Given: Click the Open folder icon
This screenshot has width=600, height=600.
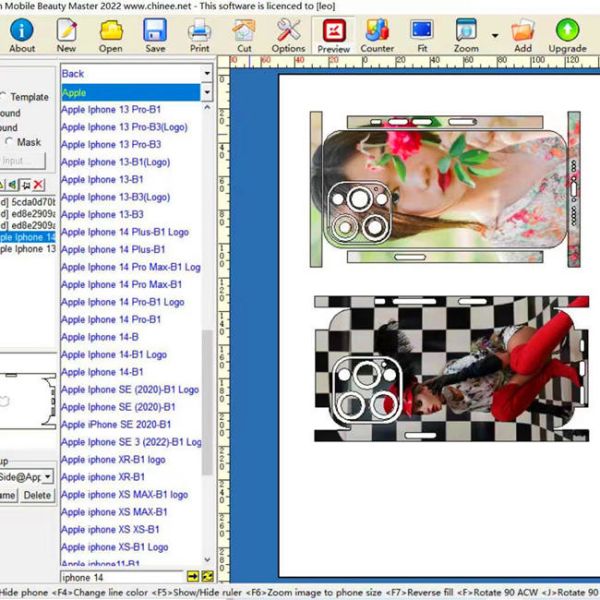Looking at the screenshot, I should pyautogui.click(x=110, y=34).
